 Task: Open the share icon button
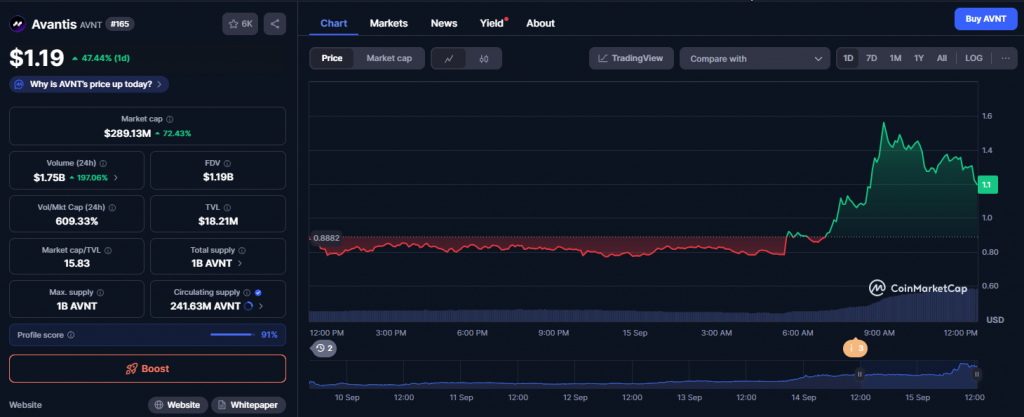click(x=275, y=24)
